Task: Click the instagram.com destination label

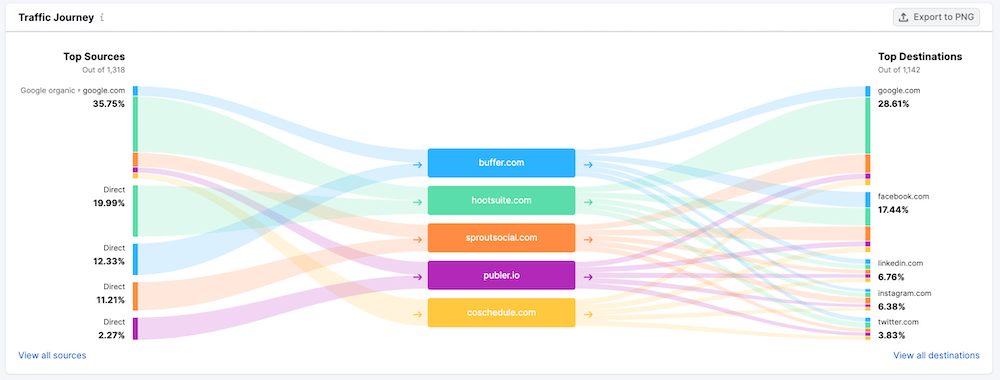Action: [904, 293]
